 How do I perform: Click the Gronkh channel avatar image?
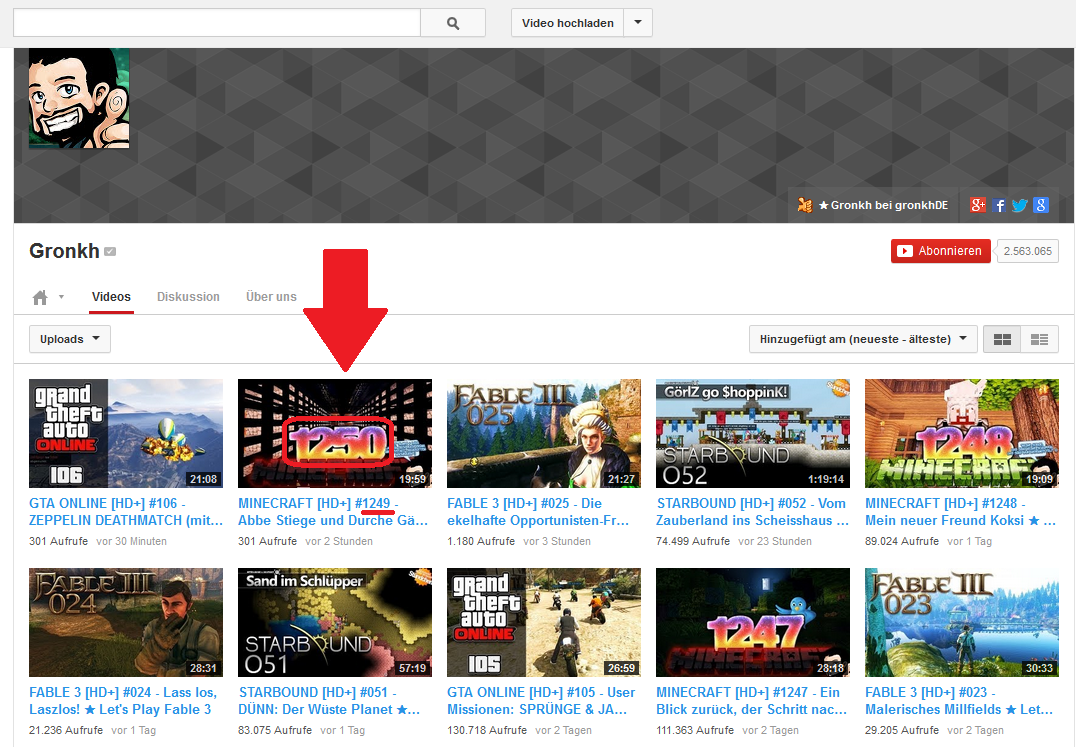point(79,98)
